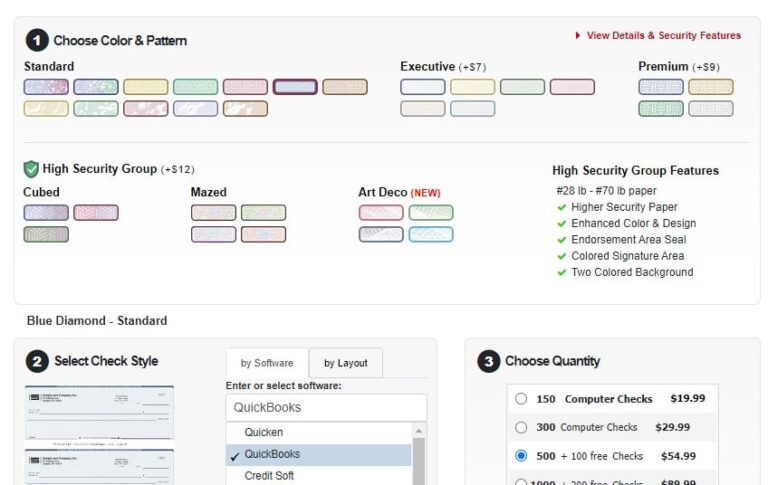Open View Details & Security Features link
The image size is (768, 485).
coord(664,36)
